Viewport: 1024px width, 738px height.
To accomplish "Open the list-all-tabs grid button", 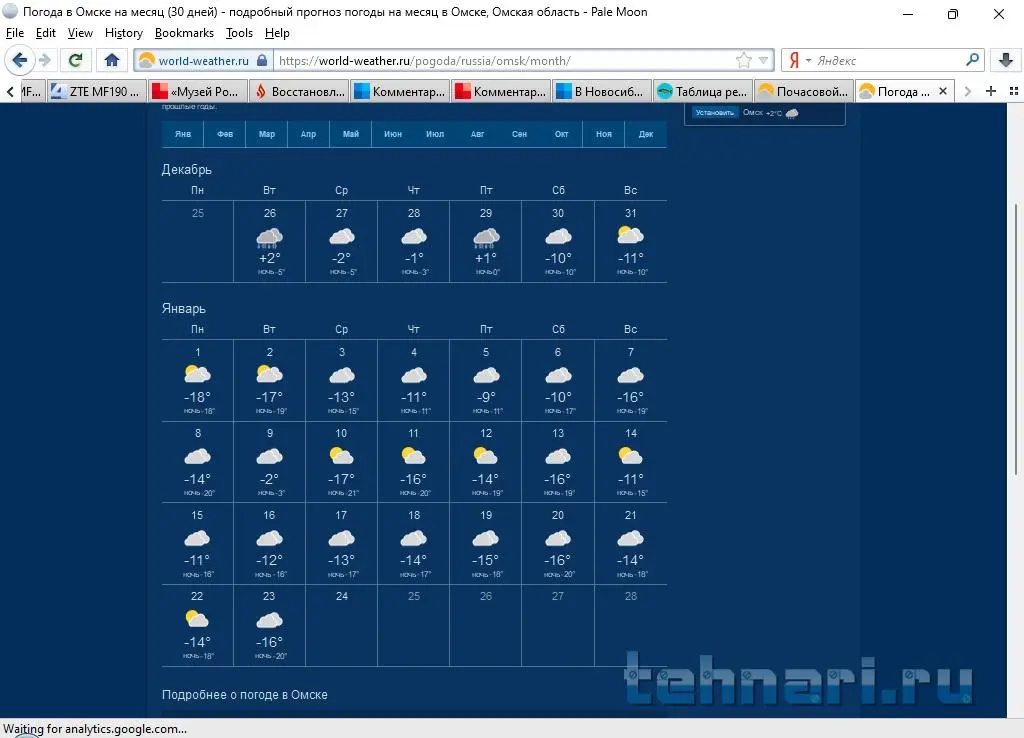I will (1014, 91).
